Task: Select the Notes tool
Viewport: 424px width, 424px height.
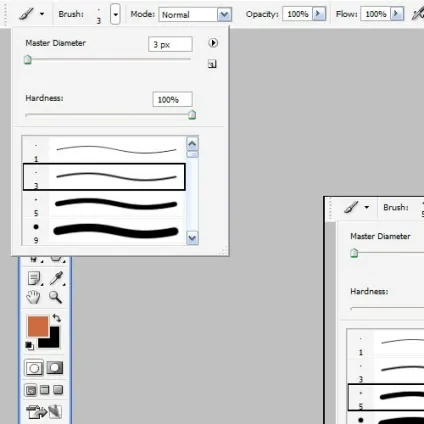Action: [34, 278]
